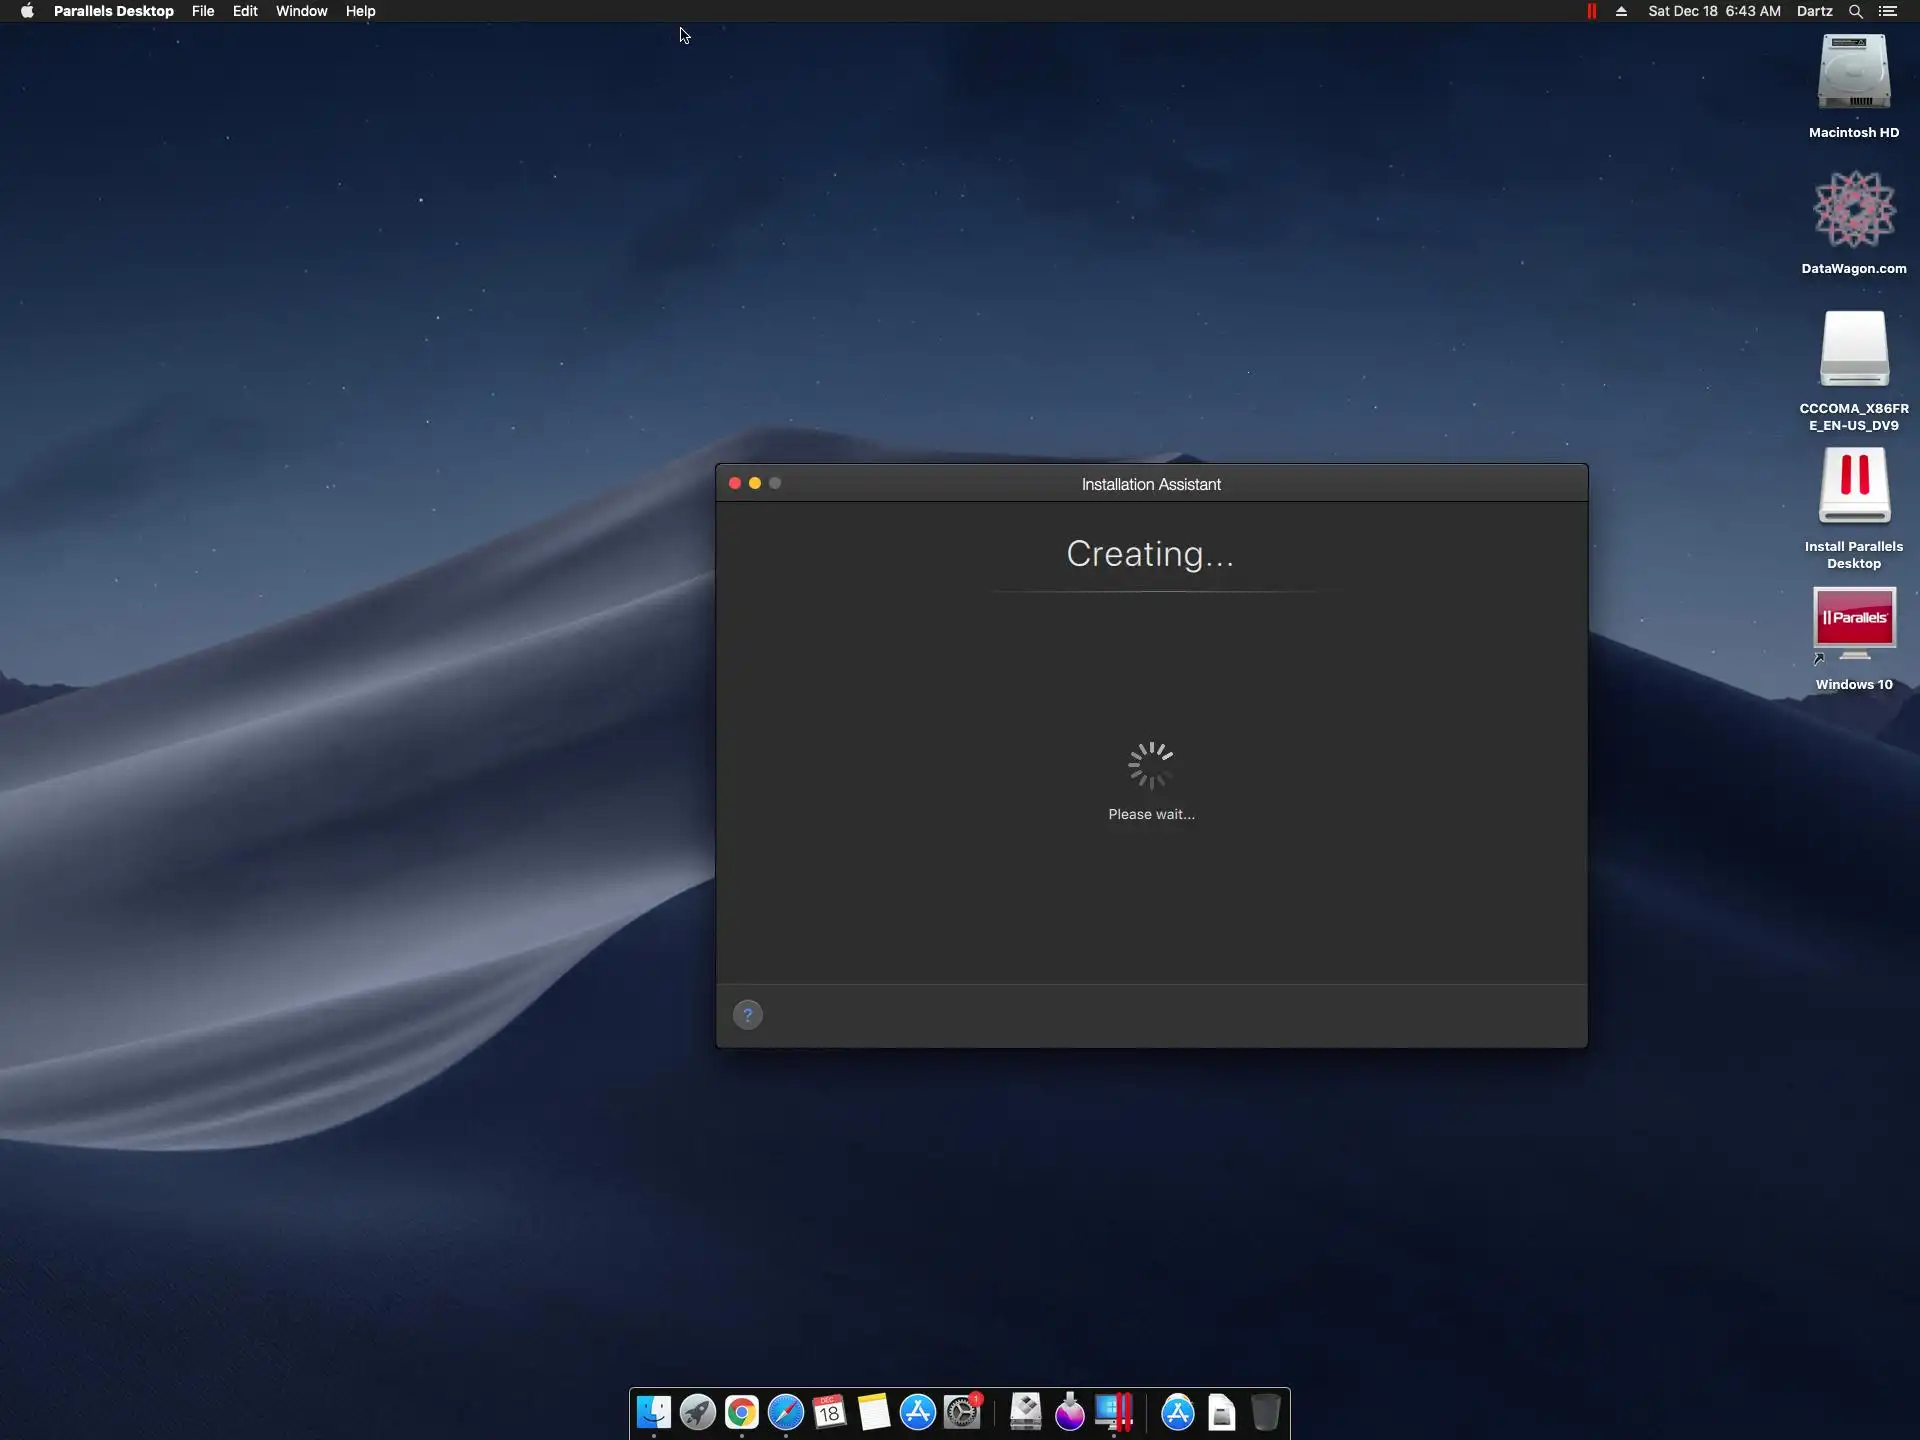Open Boot Camp Assistant in dock
This screenshot has width=1920, height=1440.
click(1025, 1412)
